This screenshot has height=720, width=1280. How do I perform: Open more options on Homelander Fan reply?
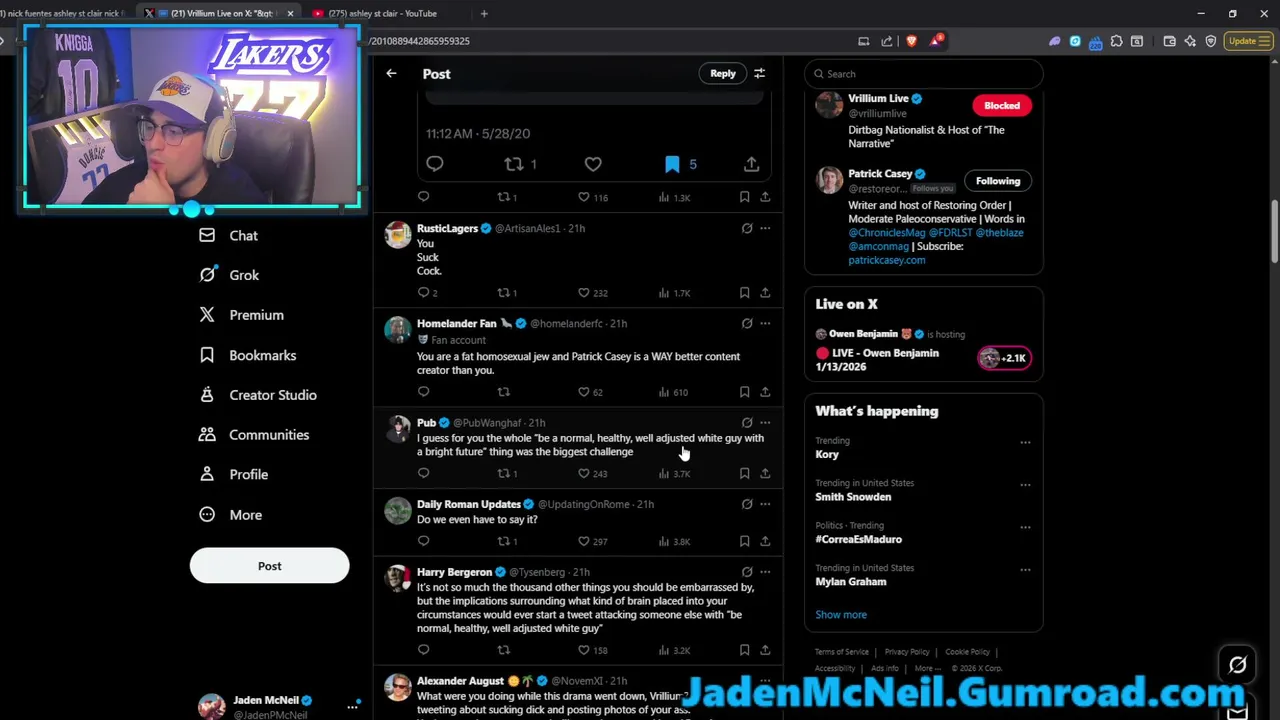(x=765, y=323)
